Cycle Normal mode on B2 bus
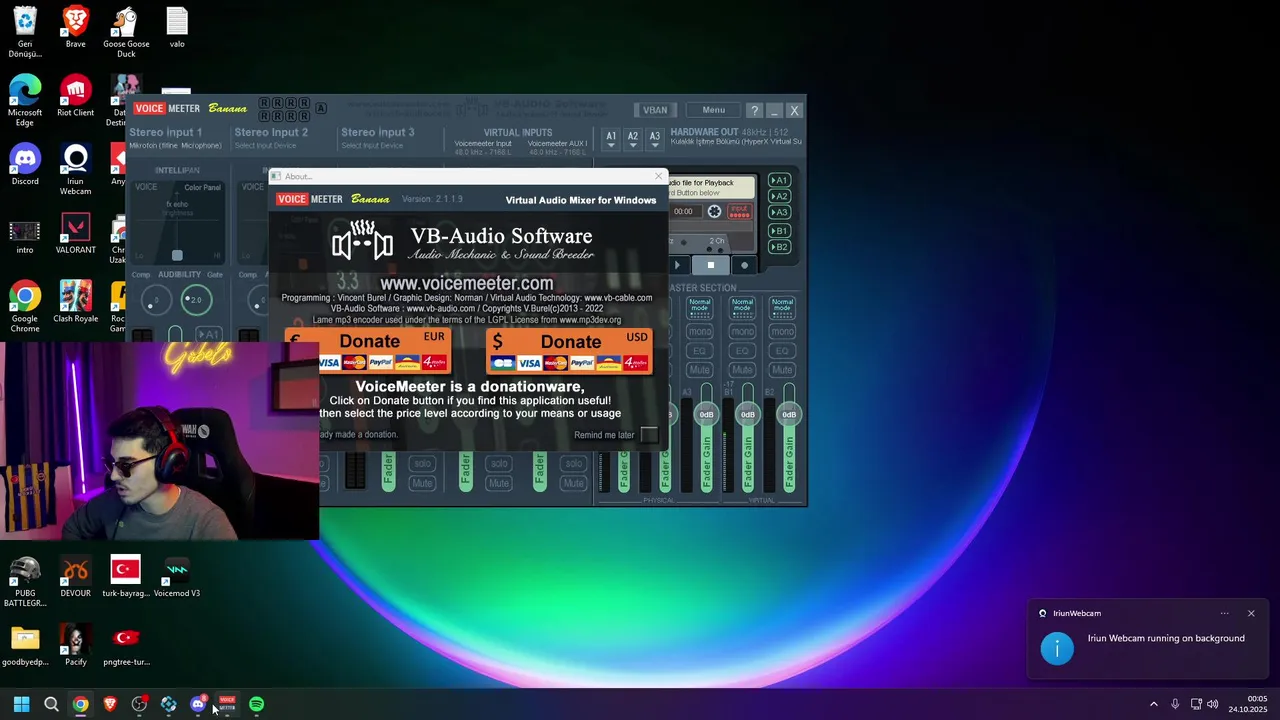This screenshot has width=1280, height=720. (783, 307)
